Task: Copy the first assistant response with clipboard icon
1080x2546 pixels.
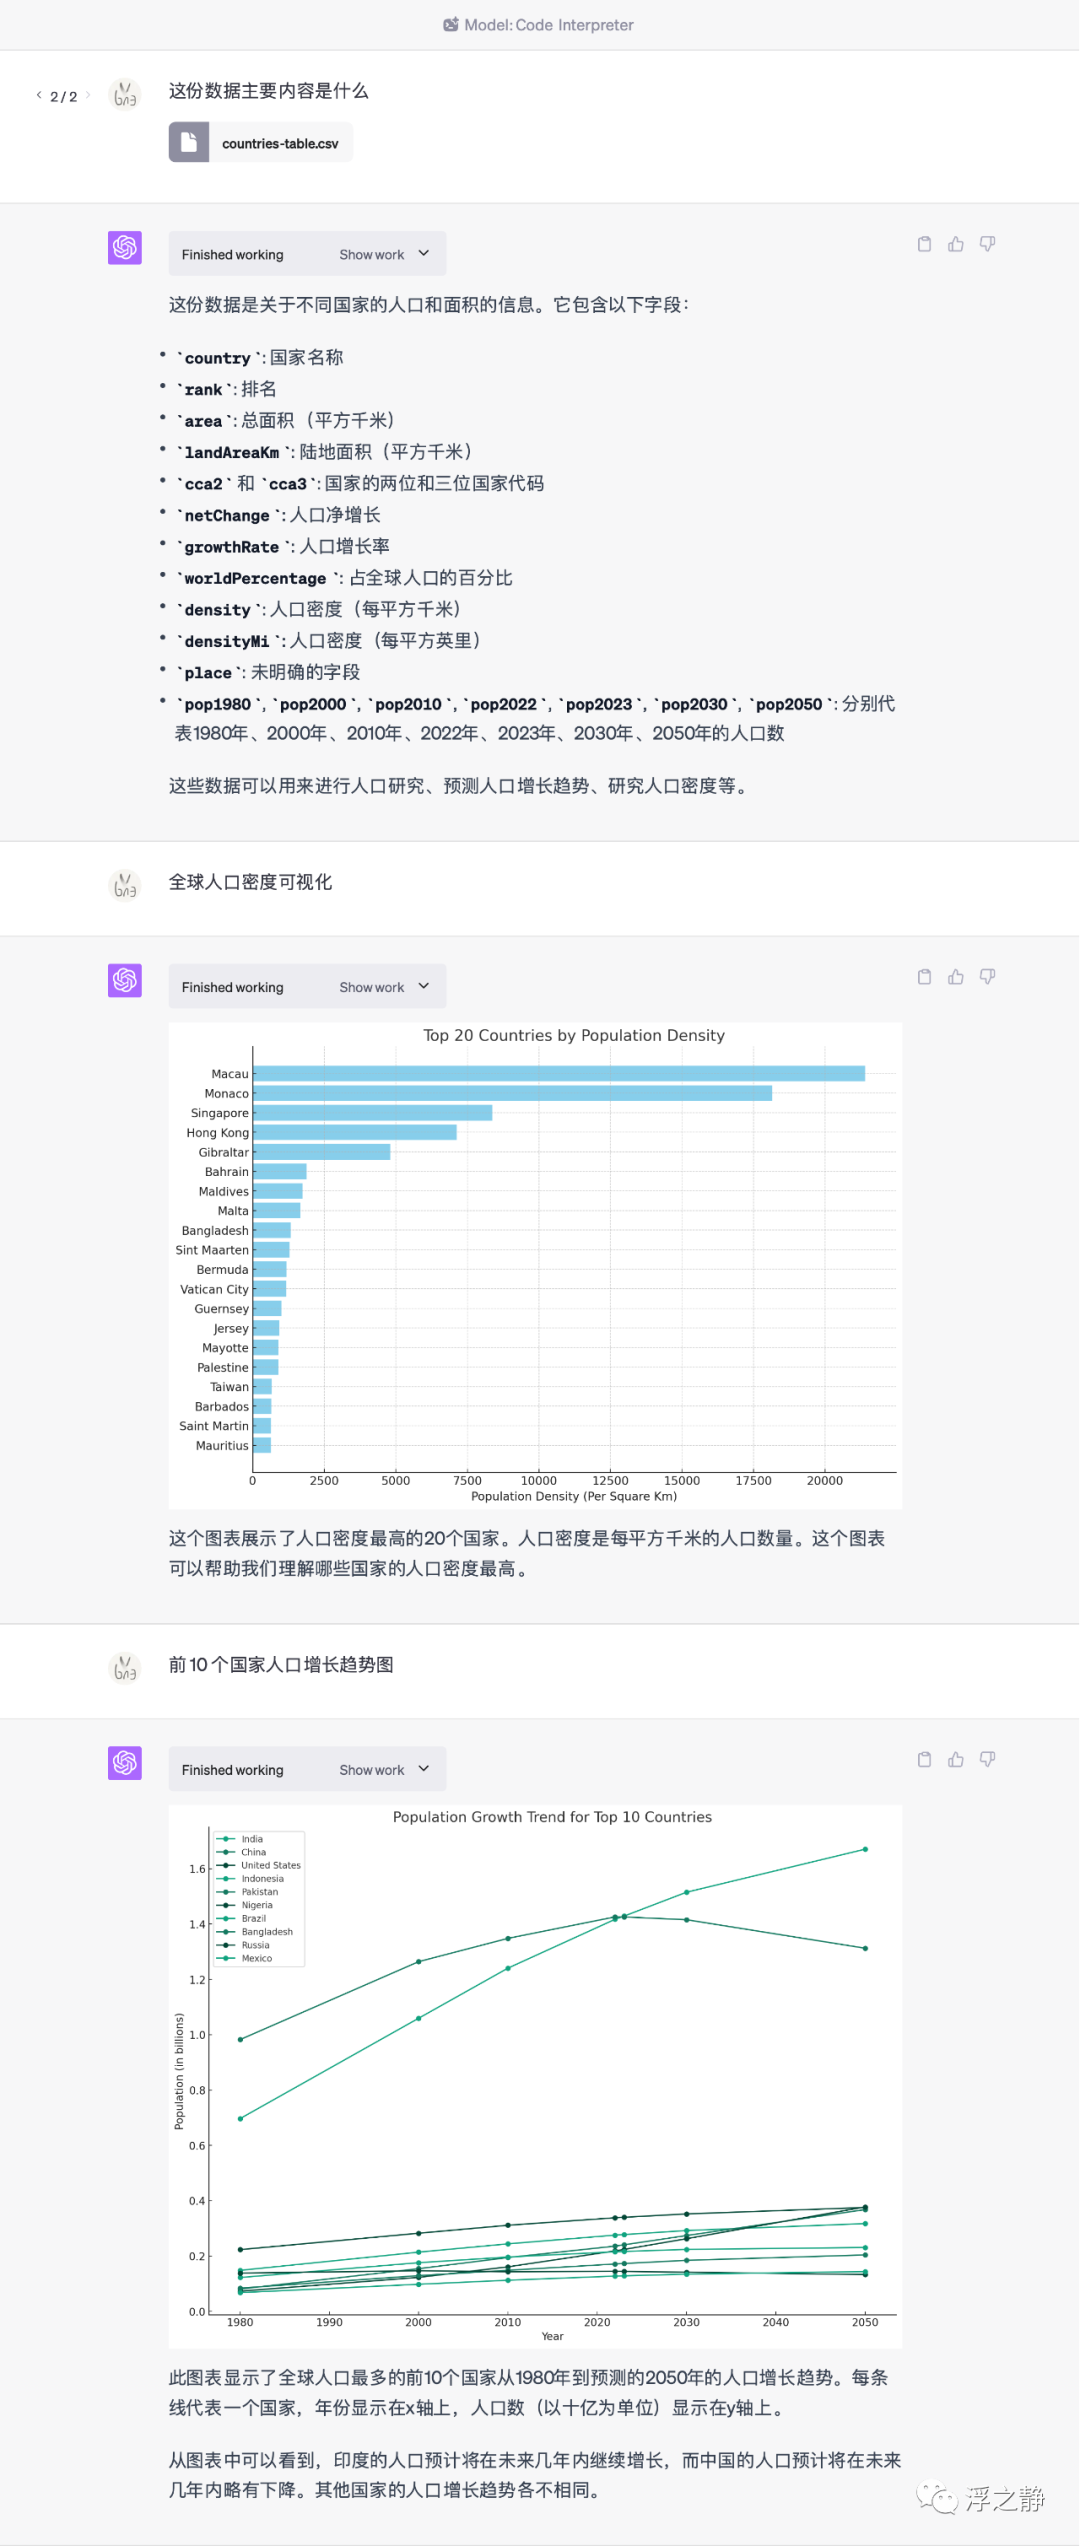Action: 924,244
